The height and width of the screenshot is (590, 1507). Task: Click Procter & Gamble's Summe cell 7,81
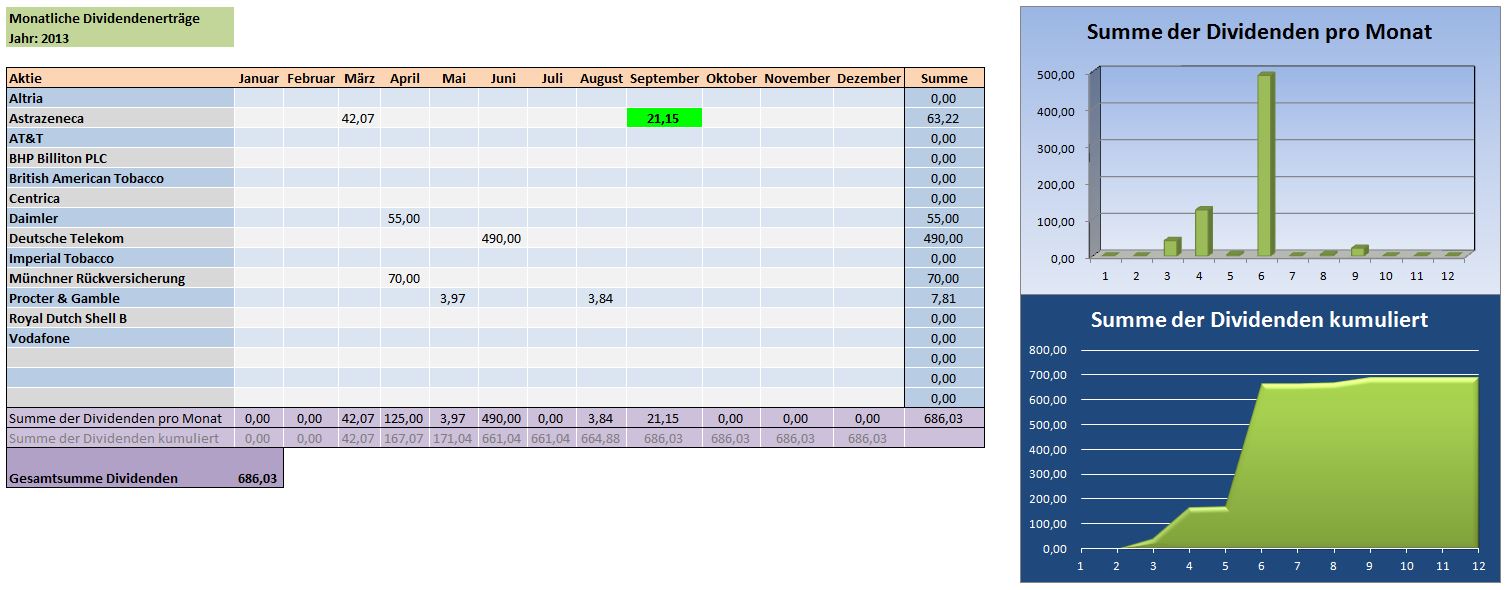(944, 298)
